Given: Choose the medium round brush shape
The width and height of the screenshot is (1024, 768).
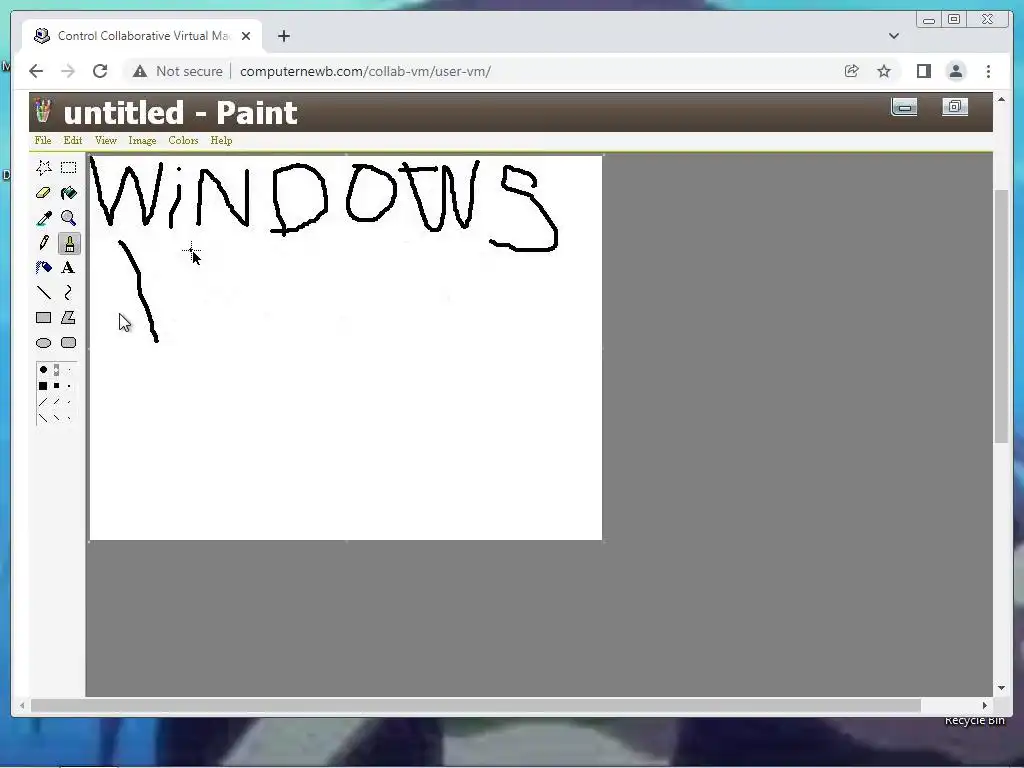Looking at the screenshot, I should pos(56,370).
